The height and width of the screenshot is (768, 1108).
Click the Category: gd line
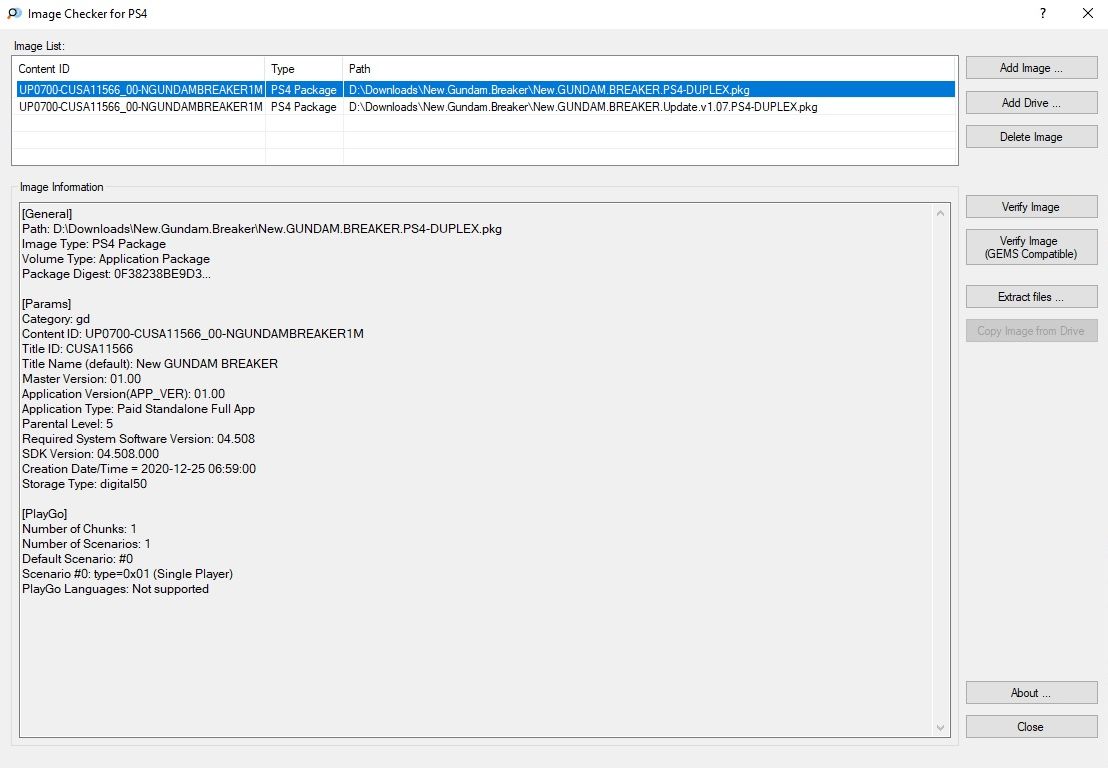click(56, 319)
